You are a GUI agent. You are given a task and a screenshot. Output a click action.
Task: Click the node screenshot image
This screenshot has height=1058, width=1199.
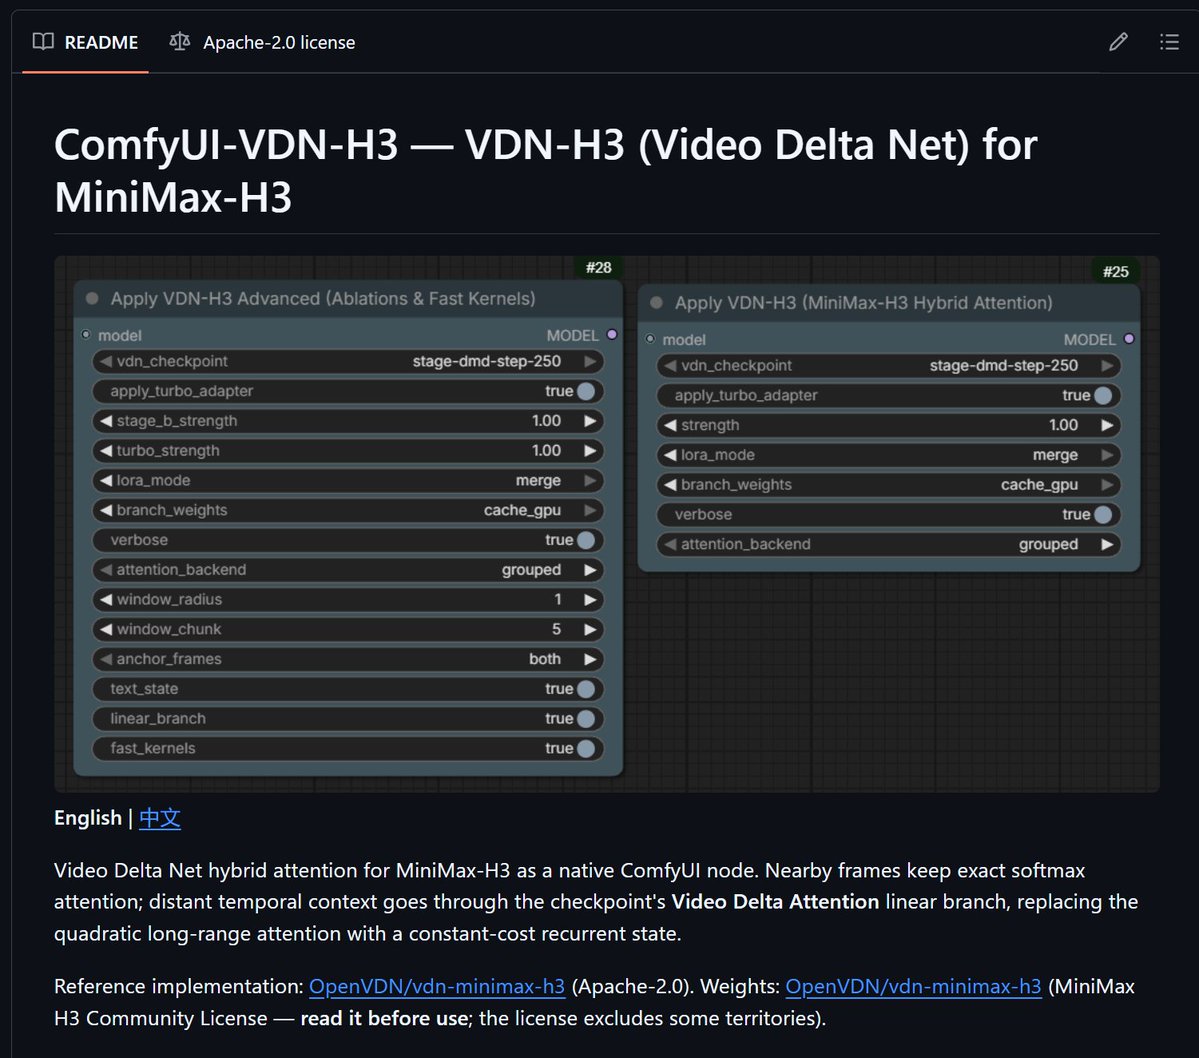pos(606,524)
